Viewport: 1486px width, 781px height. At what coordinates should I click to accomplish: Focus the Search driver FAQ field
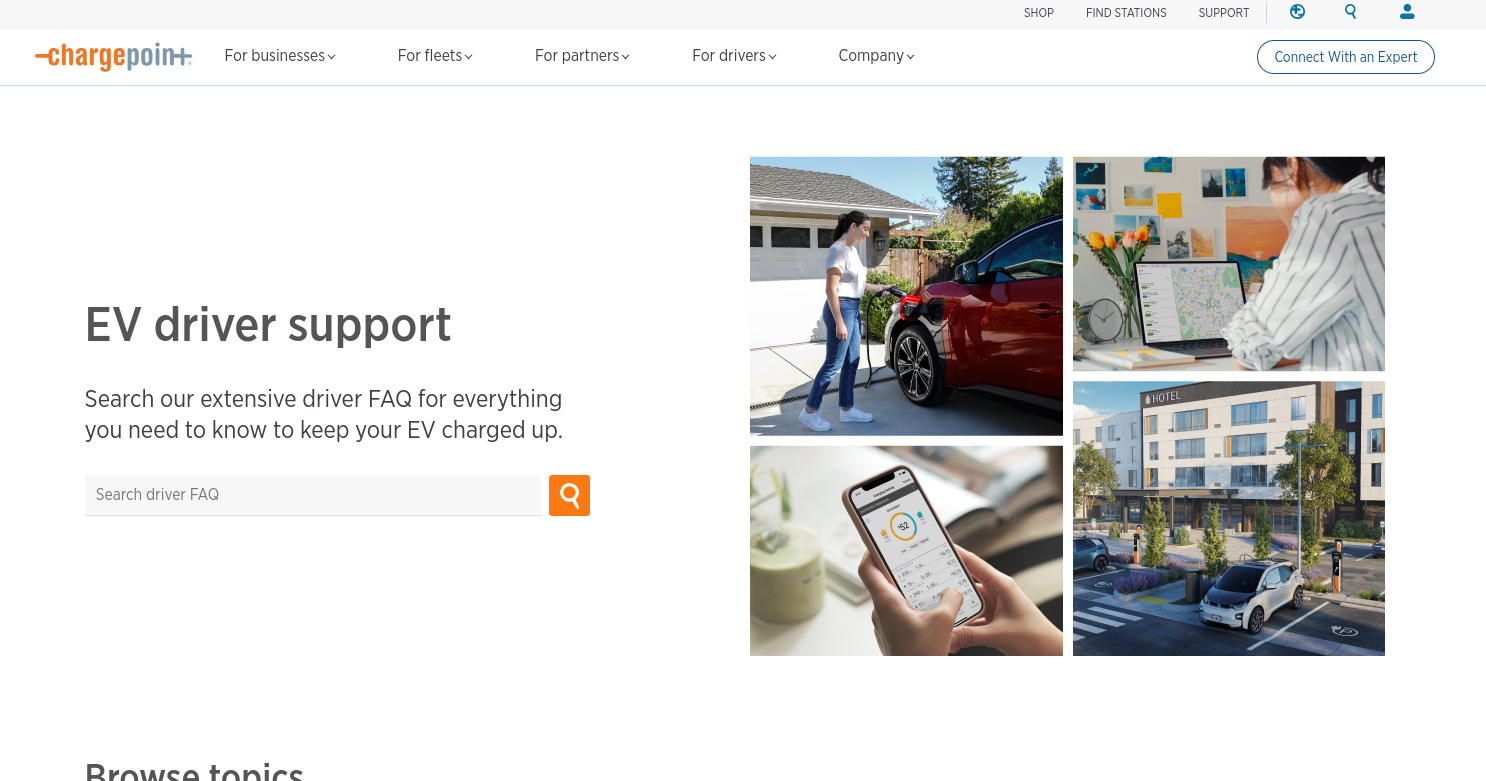[313, 495]
